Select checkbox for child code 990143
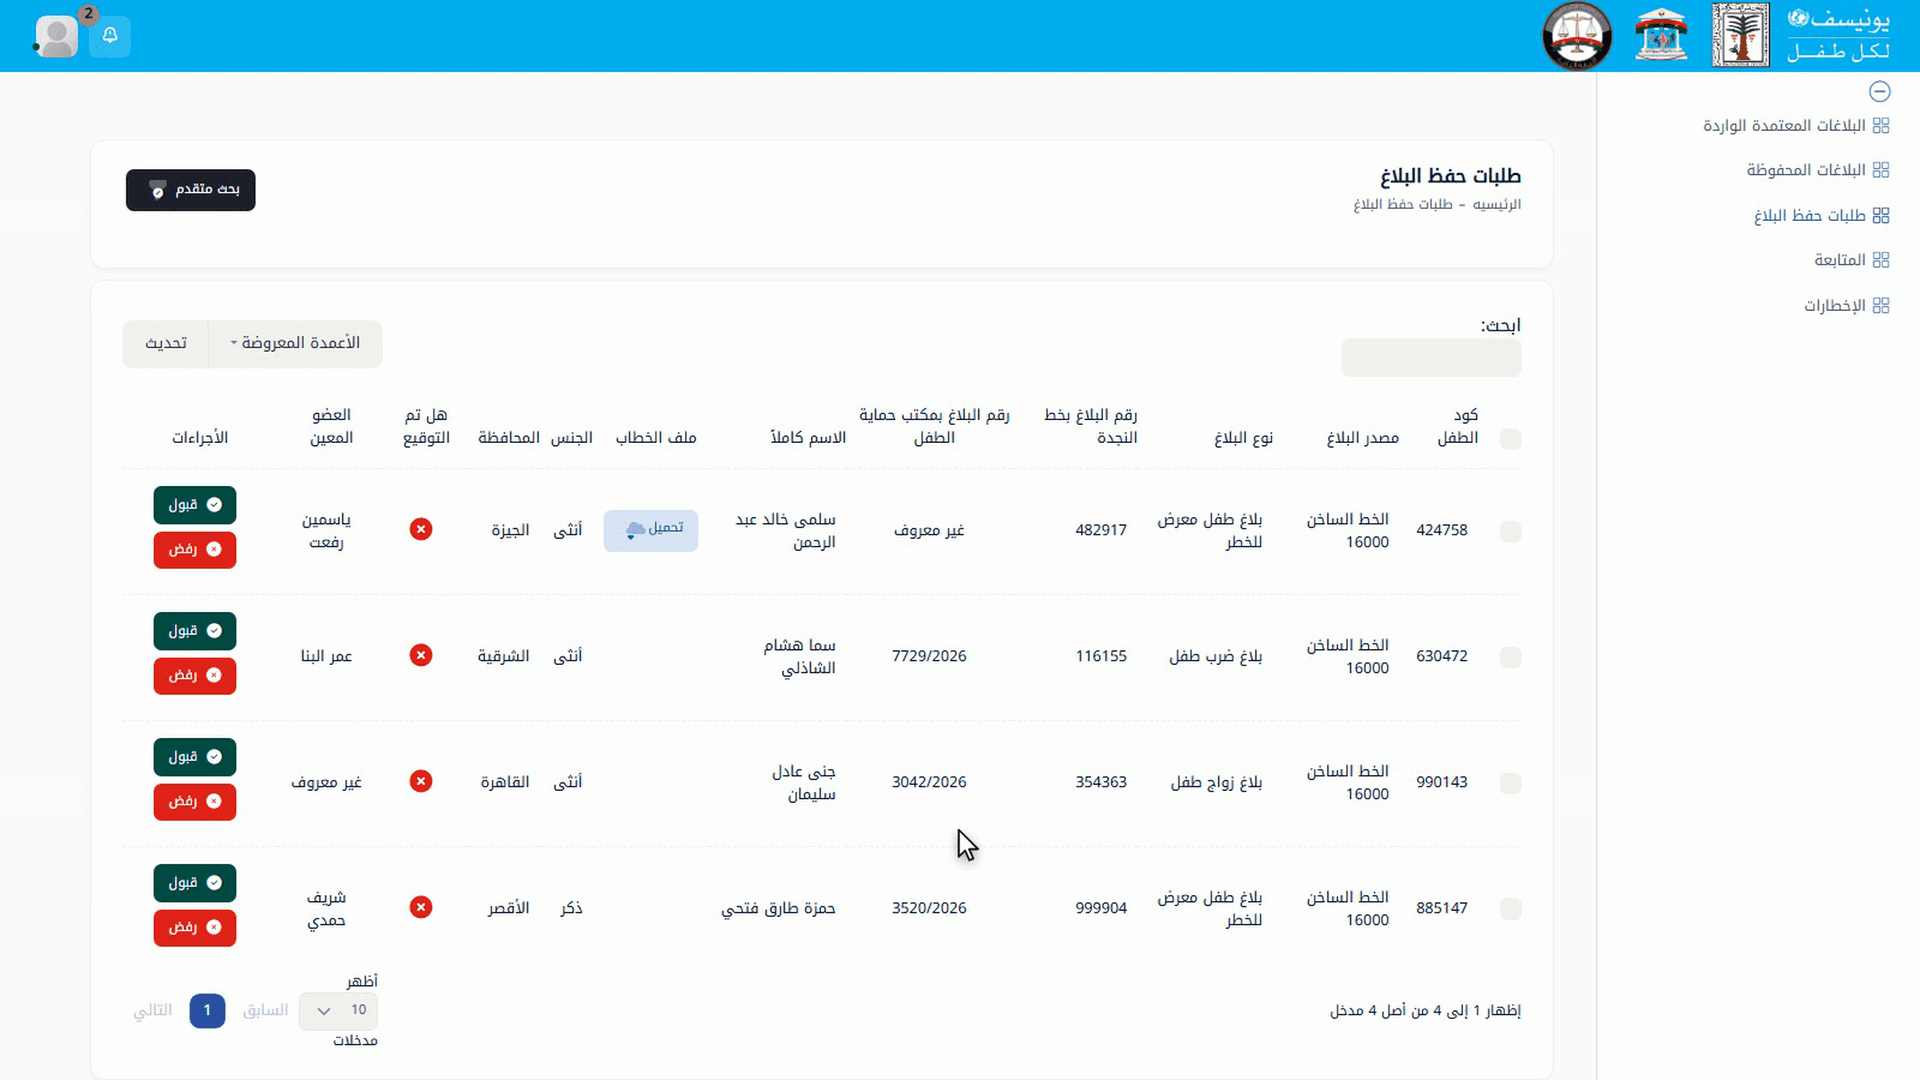Image resolution: width=1920 pixels, height=1080 pixels. (x=1511, y=783)
